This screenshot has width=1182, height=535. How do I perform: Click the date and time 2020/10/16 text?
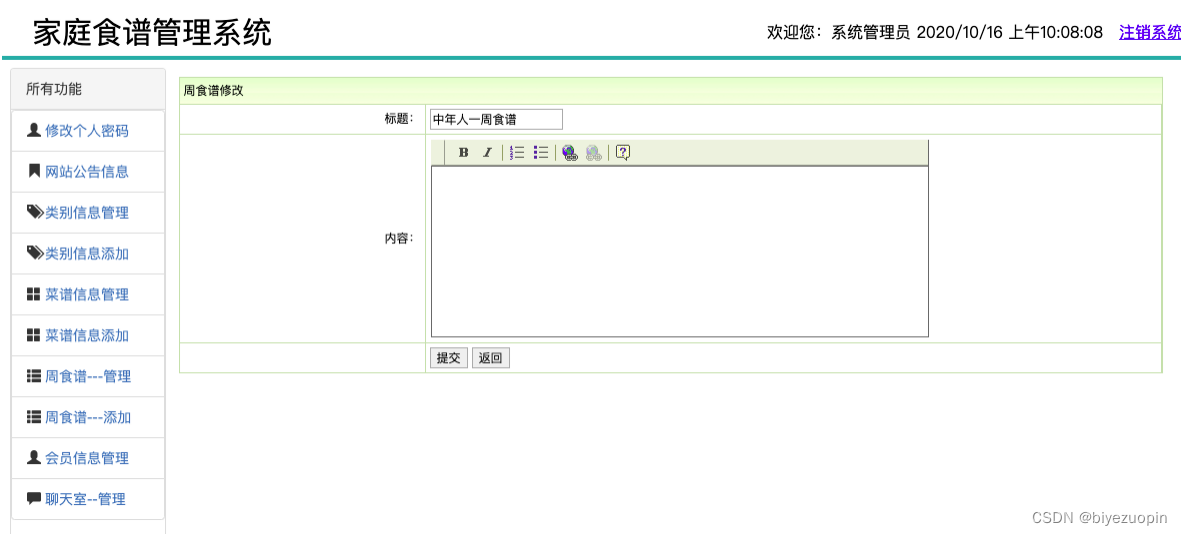click(1010, 32)
